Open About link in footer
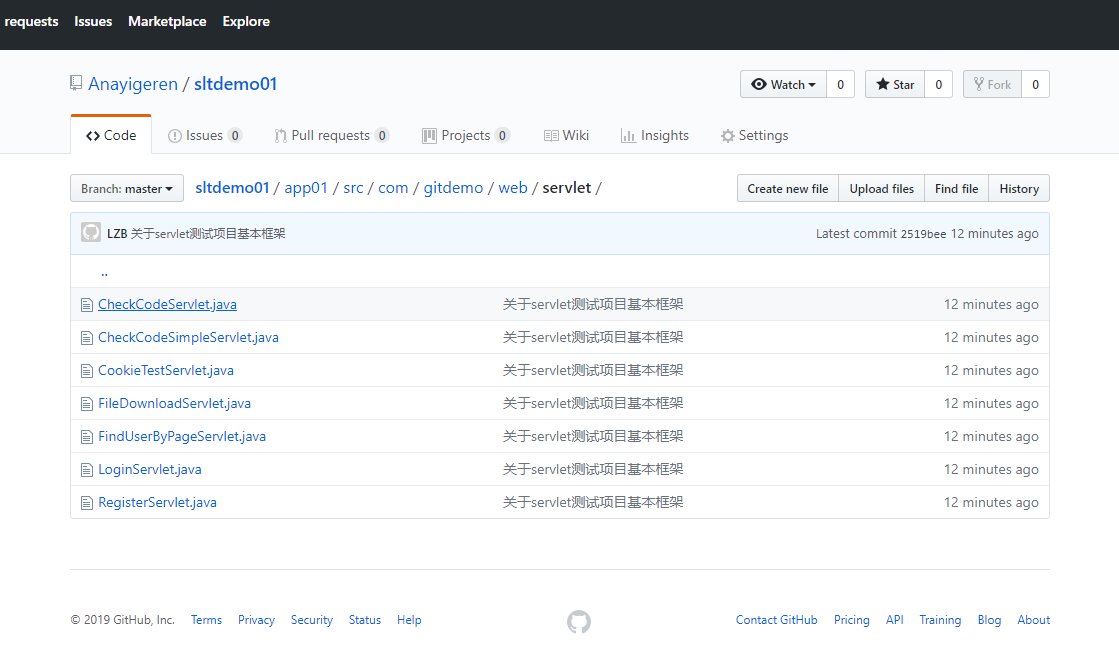 (x=1033, y=620)
